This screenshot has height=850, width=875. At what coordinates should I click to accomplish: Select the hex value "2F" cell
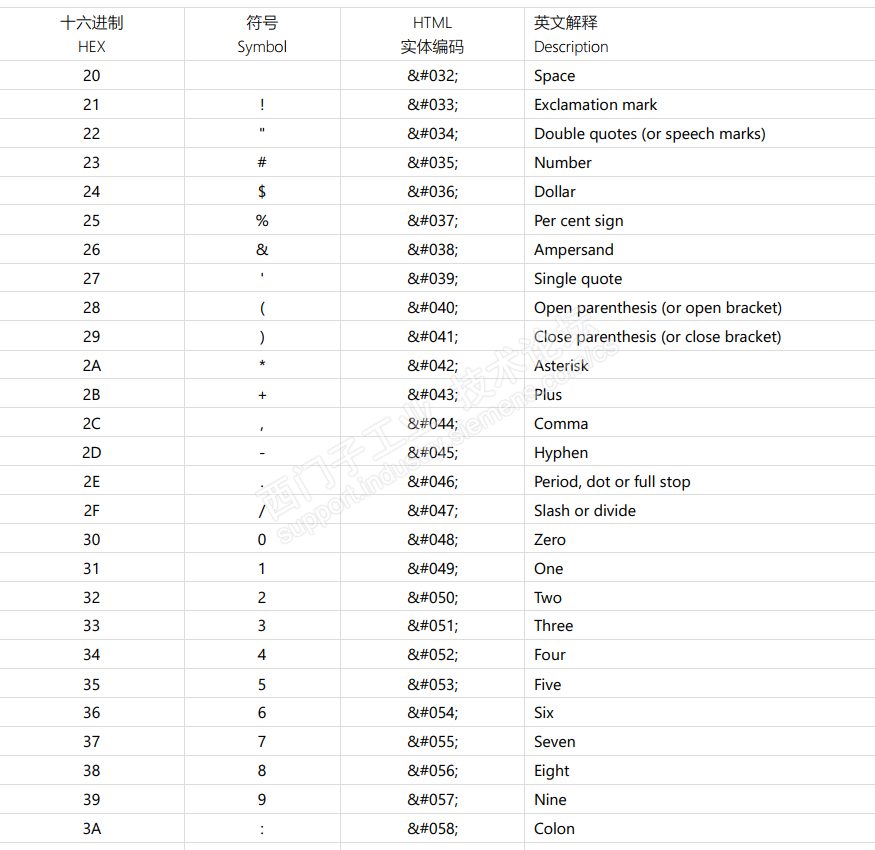[92, 511]
